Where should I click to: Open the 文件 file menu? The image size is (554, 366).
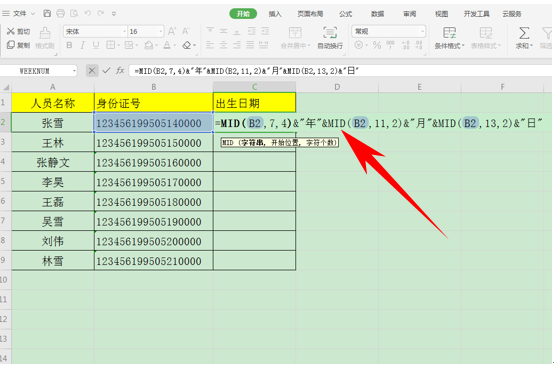(20, 13)
